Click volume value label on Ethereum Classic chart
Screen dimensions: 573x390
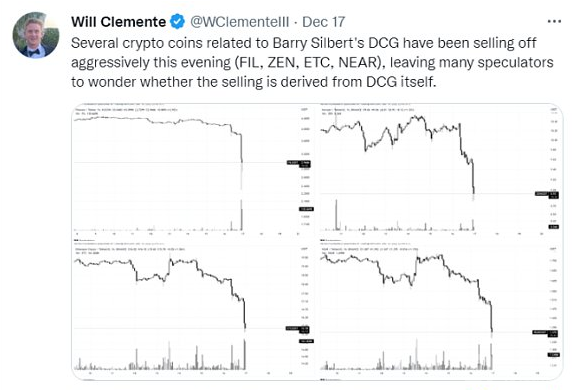click(x=306, y=341)
